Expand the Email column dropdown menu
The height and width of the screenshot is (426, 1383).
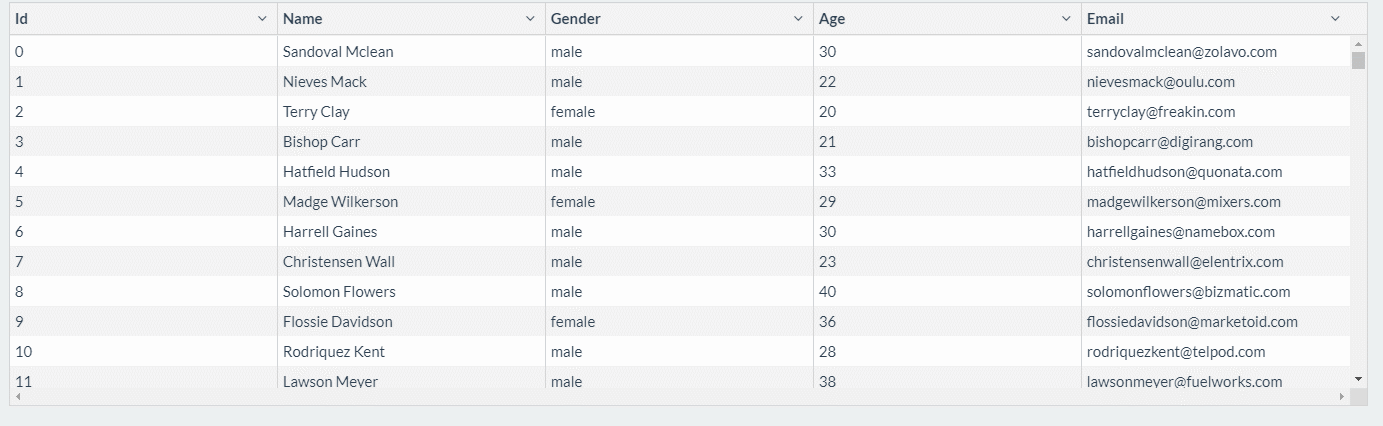[1335, 19]
